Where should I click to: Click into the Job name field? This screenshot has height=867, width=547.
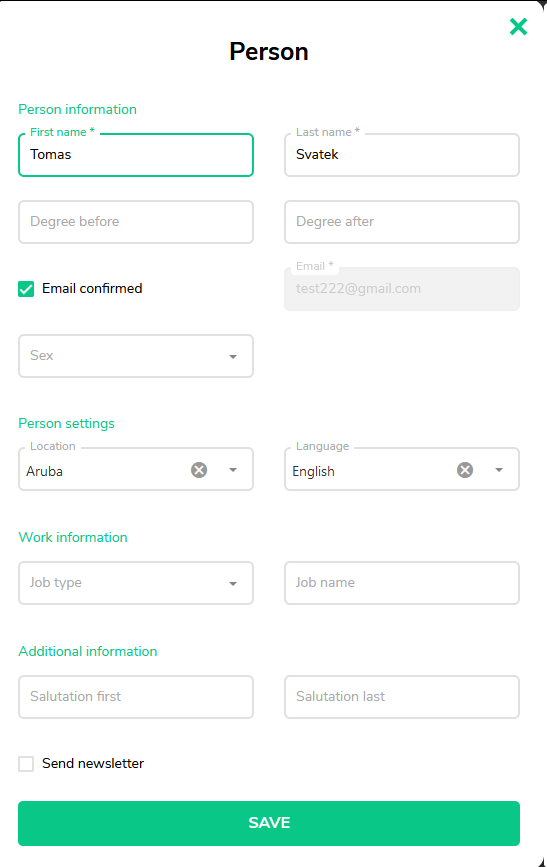click(402, 583)
